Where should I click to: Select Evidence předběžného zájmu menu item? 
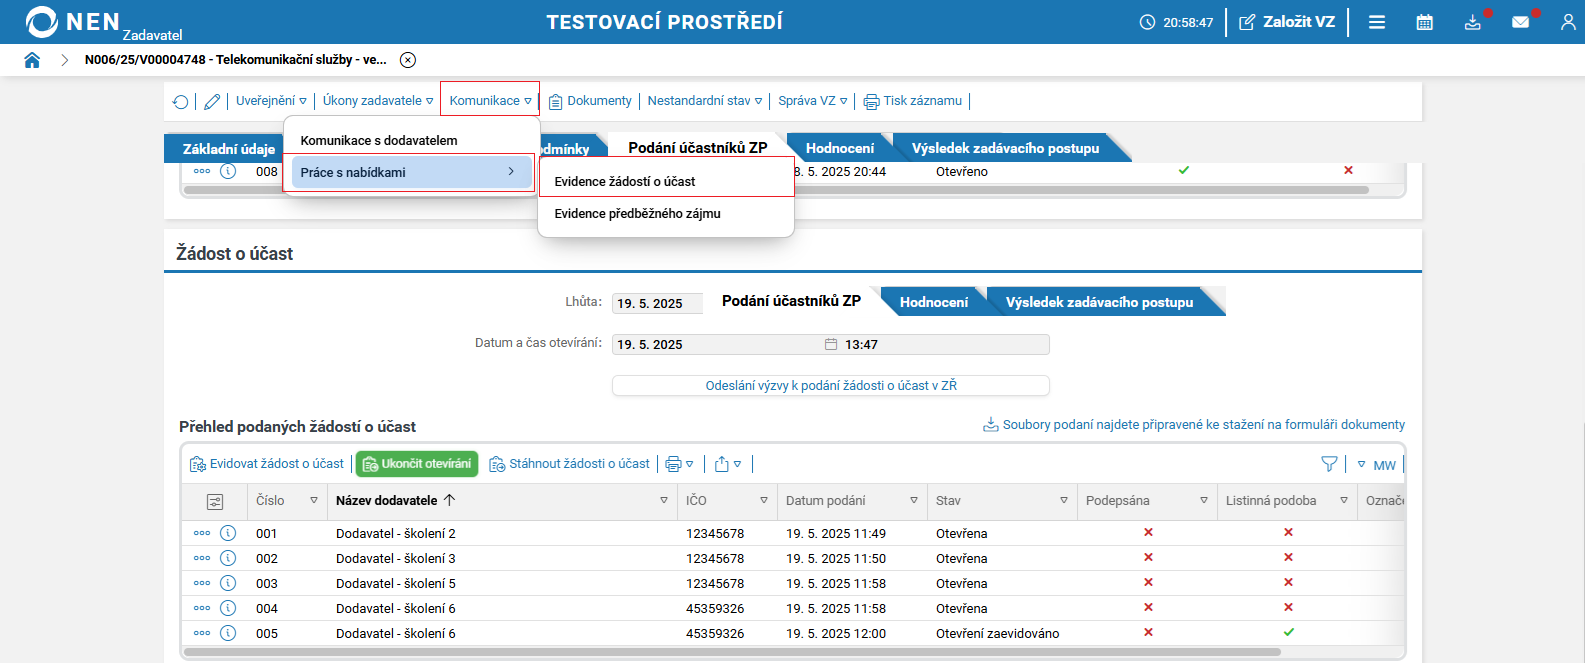(637, 214)
